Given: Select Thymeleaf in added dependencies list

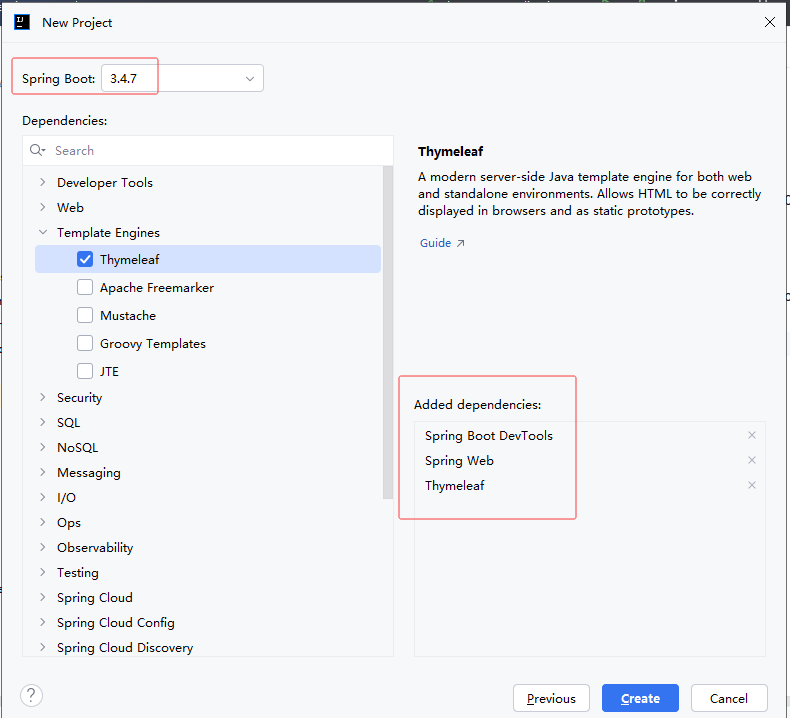Looking at the screenshot, I should pos(454,486).
